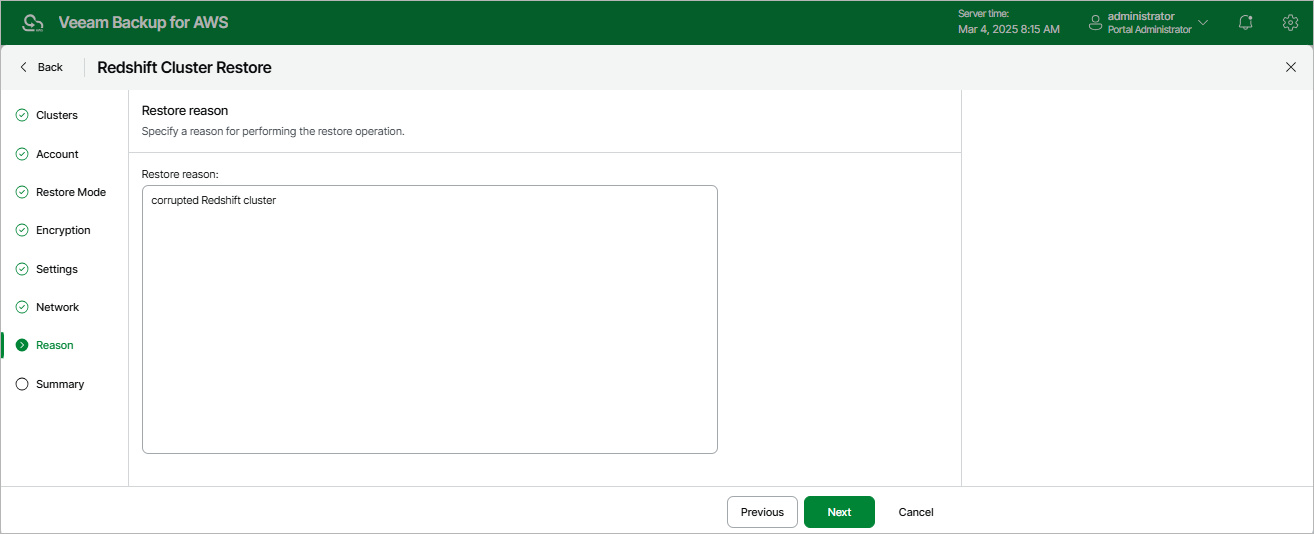Screen dimensions: 1314x534
Task: Click the Back arrow icon
Action: (24, 67)
